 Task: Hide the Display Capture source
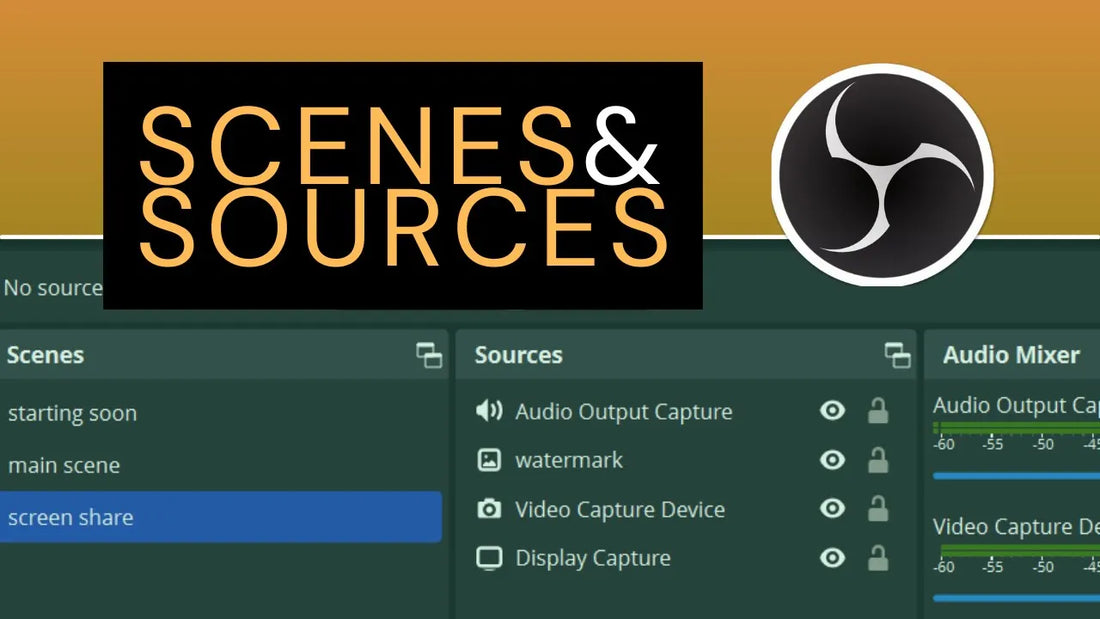click(832, 558)
